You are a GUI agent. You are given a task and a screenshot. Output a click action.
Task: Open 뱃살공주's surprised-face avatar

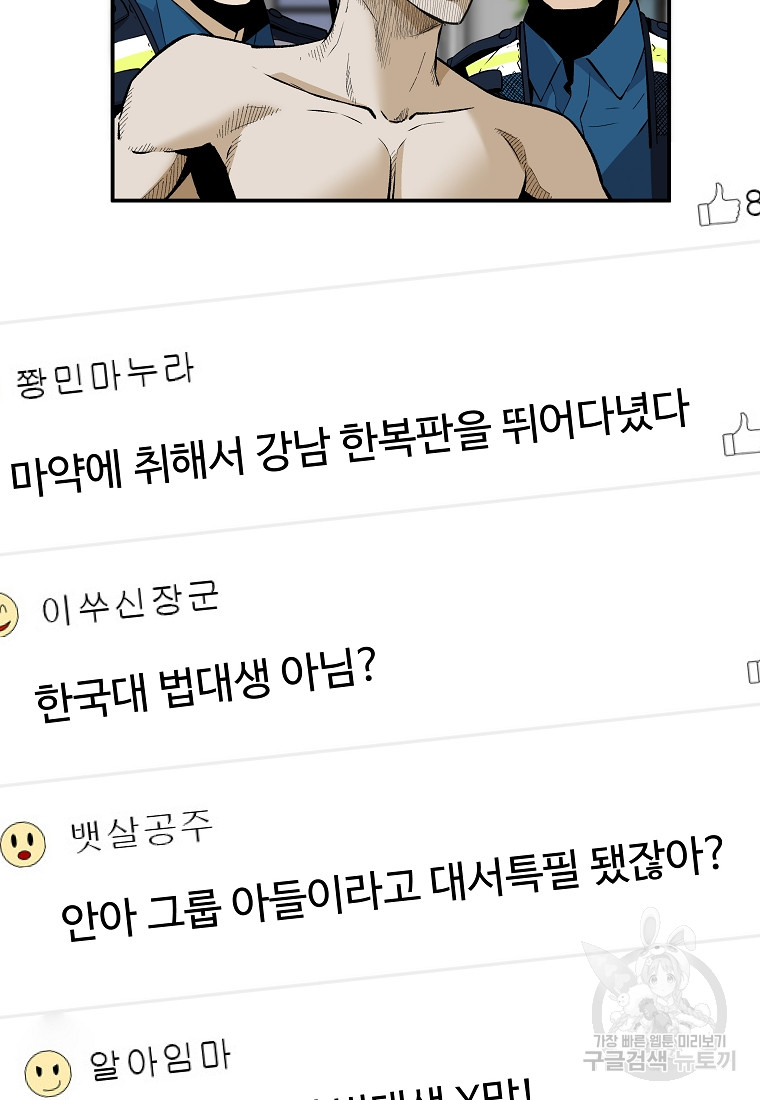[23, 844]
